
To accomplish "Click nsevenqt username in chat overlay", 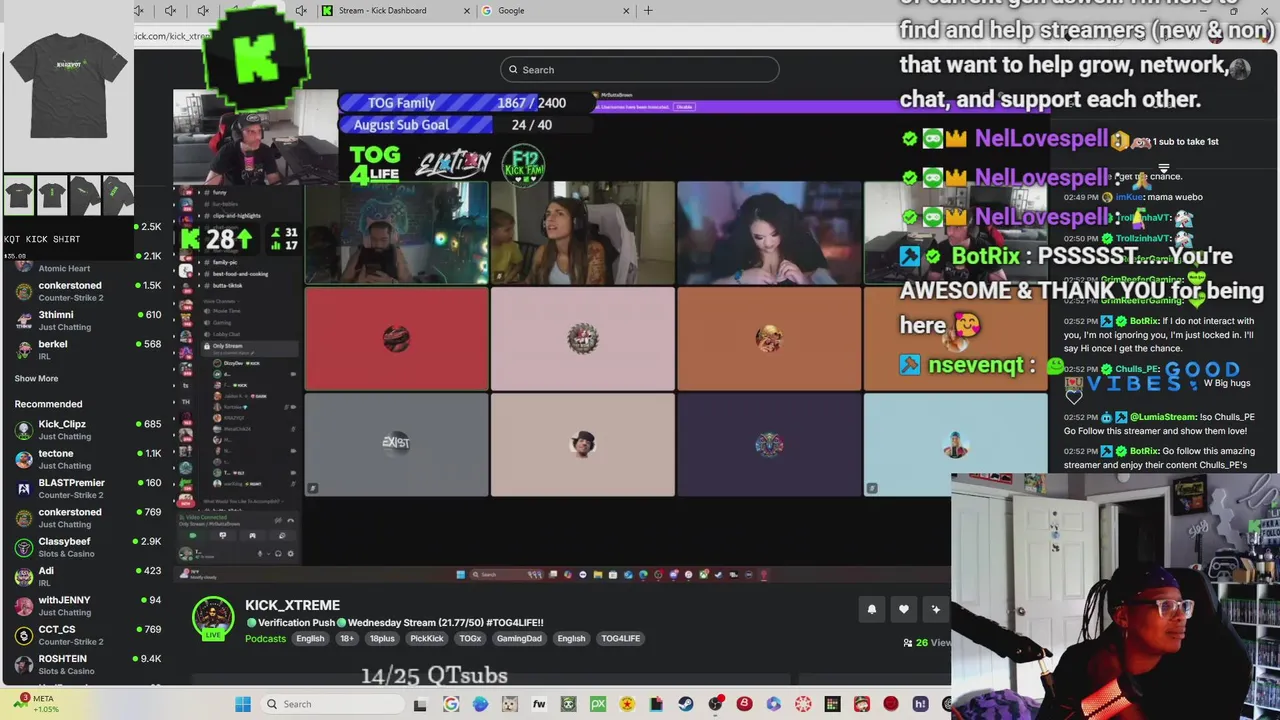I will pos(975,365).
